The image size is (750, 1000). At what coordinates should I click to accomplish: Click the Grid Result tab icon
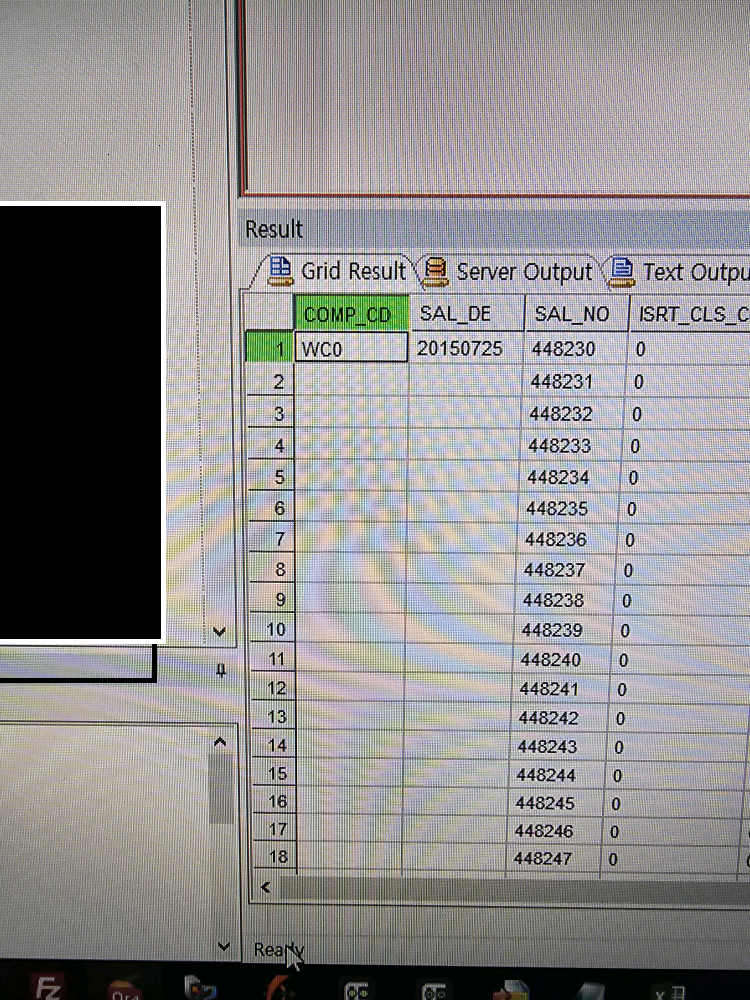coord(280,270)
